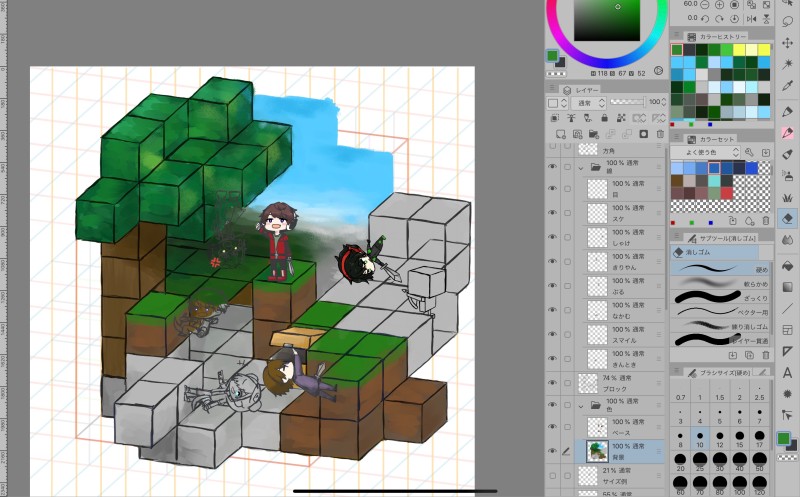Image resolution: width=800 pixels, height=497 pixels.
Task: Select the Eraser tool in toolbar
Action: 787,218
